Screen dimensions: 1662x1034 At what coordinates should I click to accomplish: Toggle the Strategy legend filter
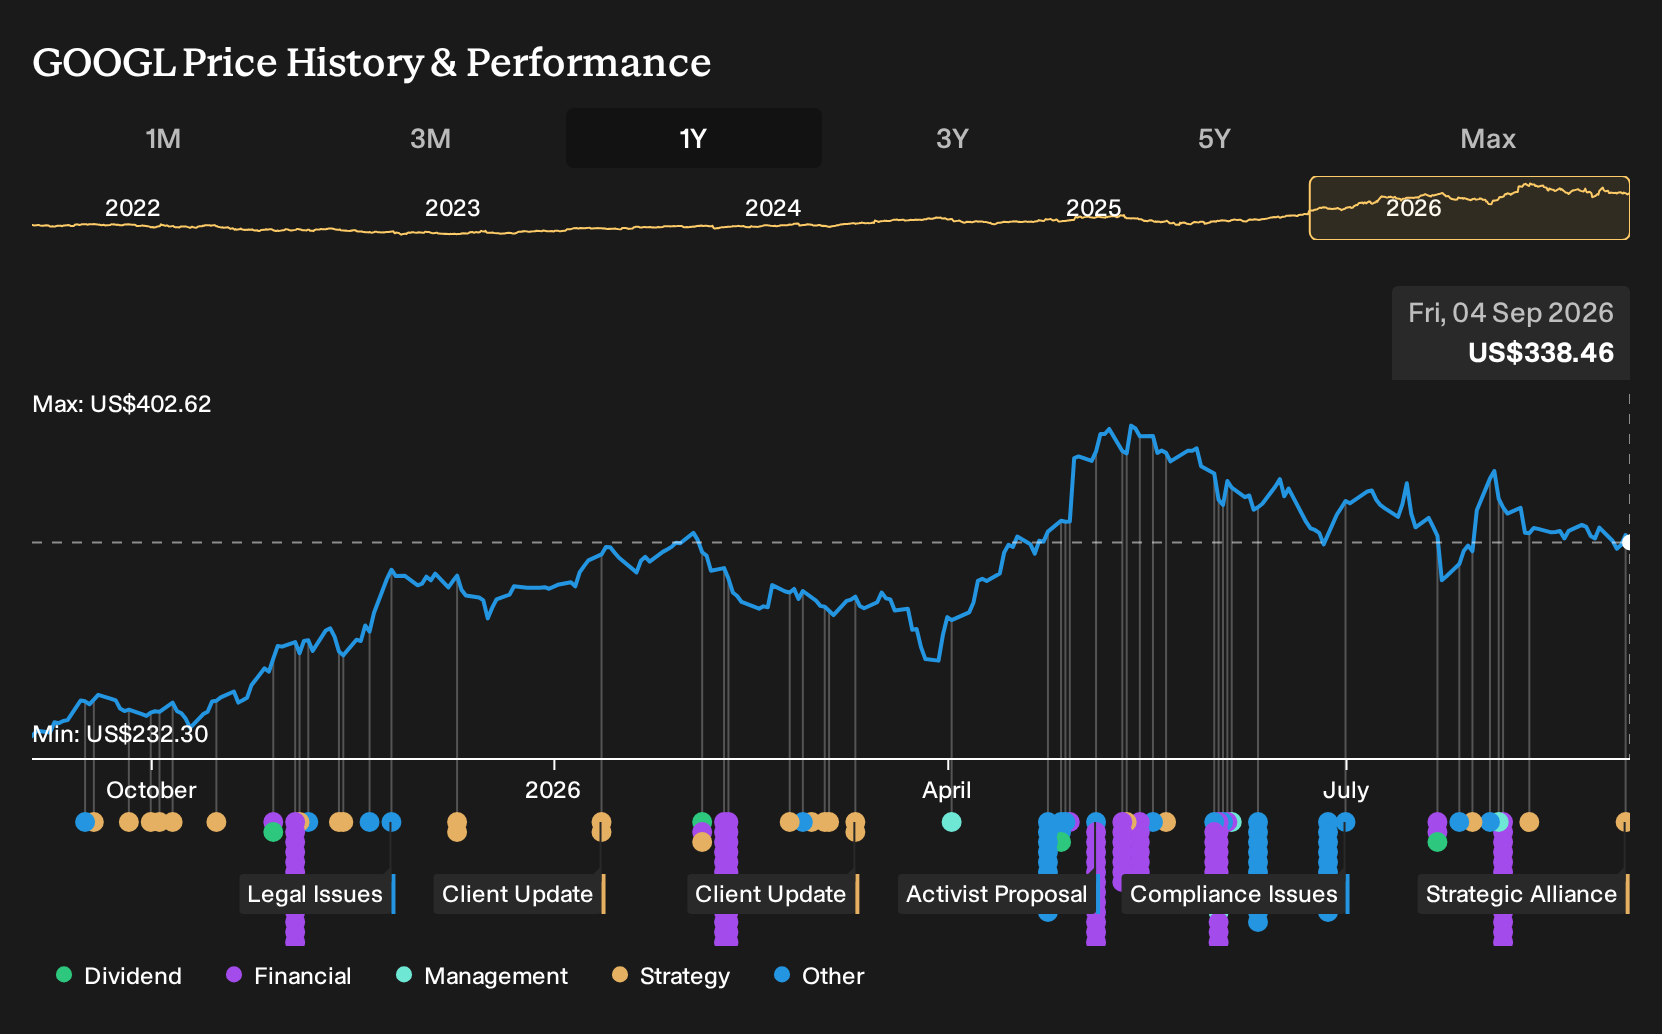click(671, 976)
